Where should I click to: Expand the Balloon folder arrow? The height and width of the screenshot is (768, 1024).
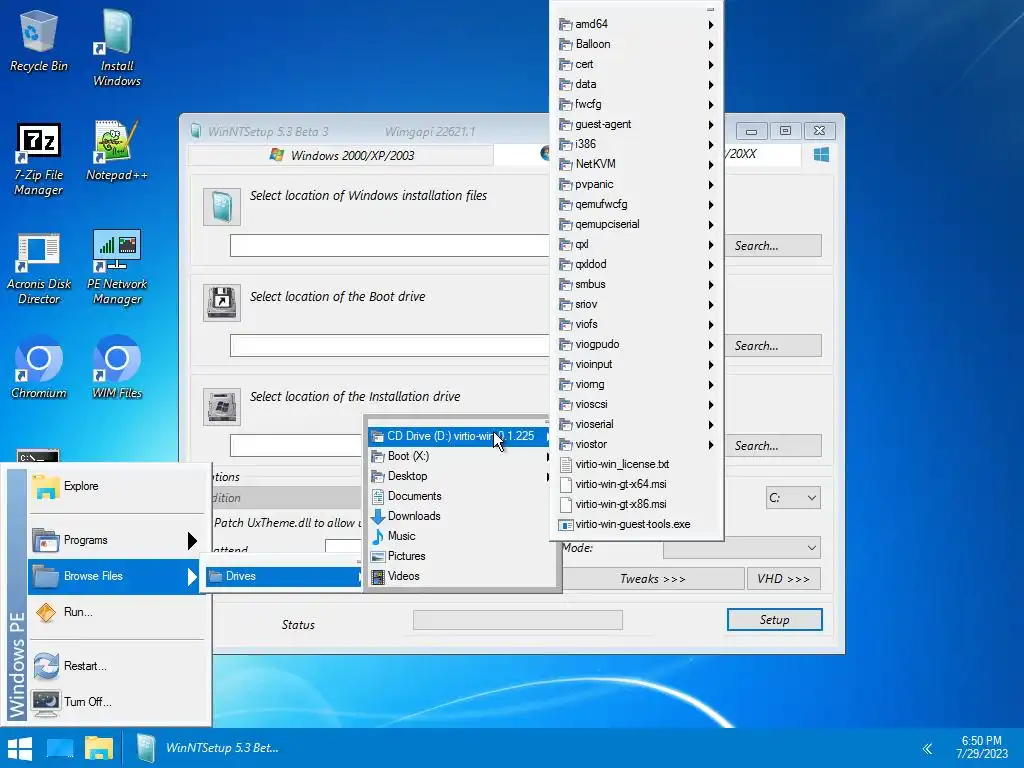[x=711, y=45]
